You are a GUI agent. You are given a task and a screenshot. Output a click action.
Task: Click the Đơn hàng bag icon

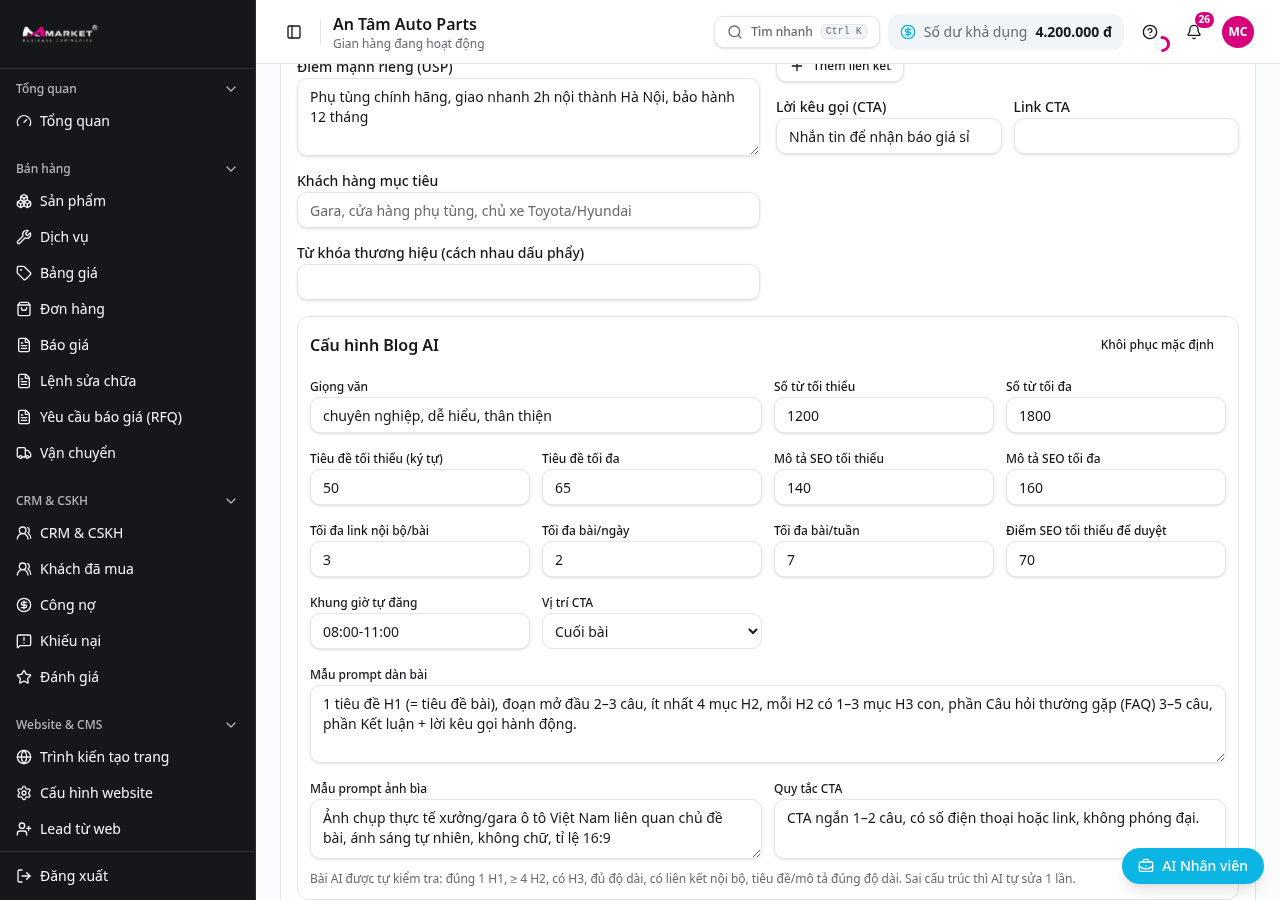point(24,309)
